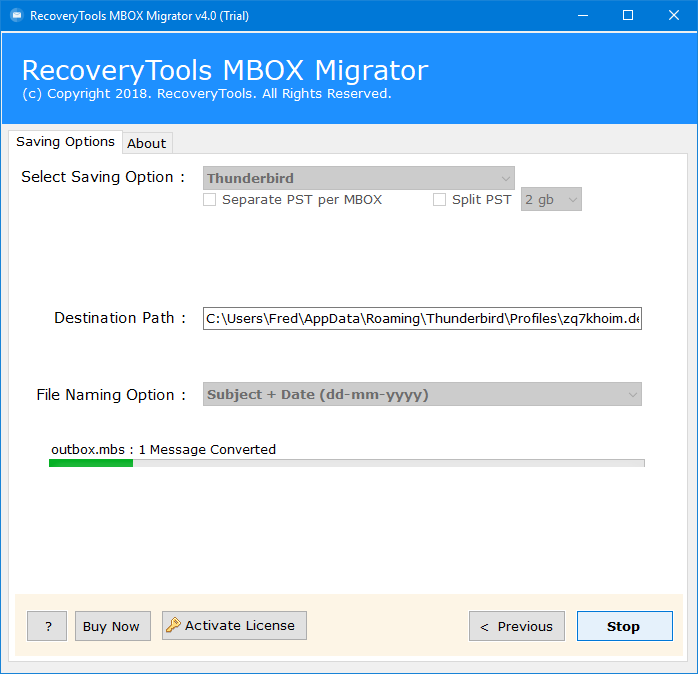The image size is (698, 674).
Task: Click the 'outbox.mbs : 1 Message Converted' status text
Action: [x=163, y=450]
